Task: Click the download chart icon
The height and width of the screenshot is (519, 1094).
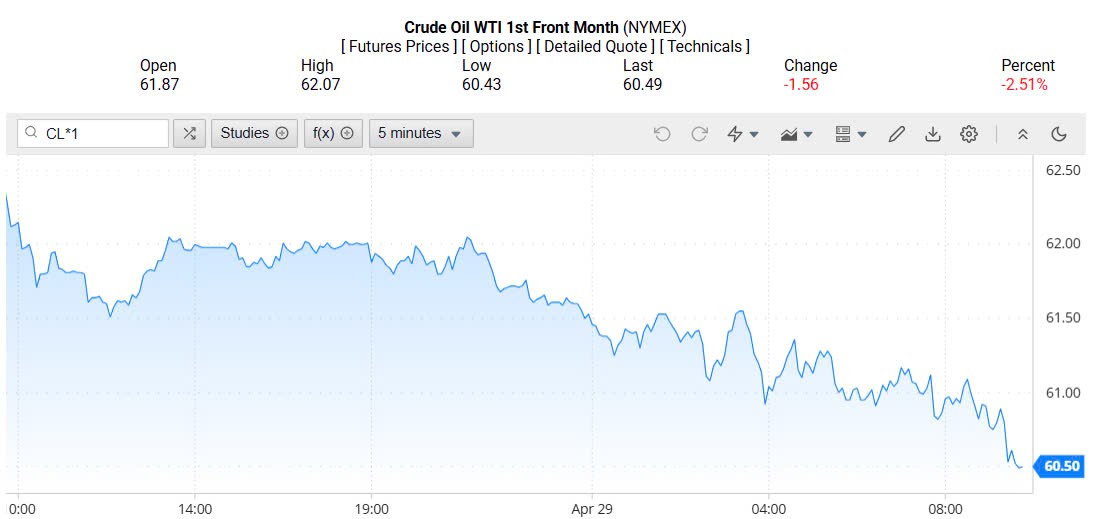Action: pyautogui.click(x=932, y=134)
